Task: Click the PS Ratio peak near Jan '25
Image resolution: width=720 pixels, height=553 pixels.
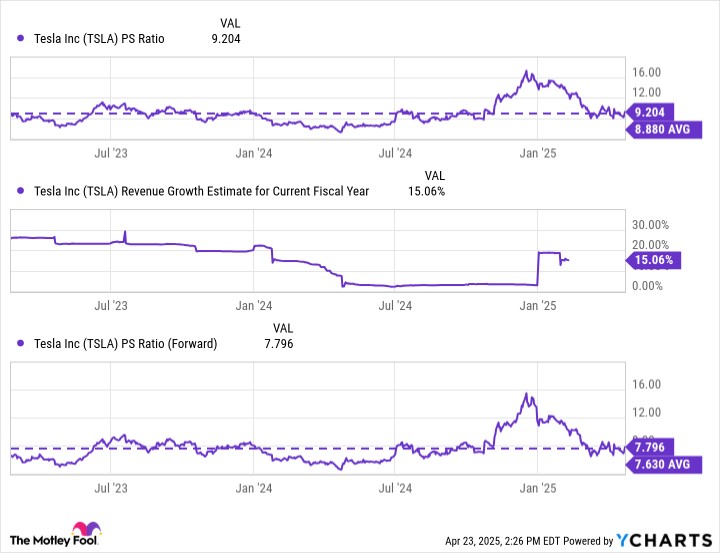Action: coord(526,72)
